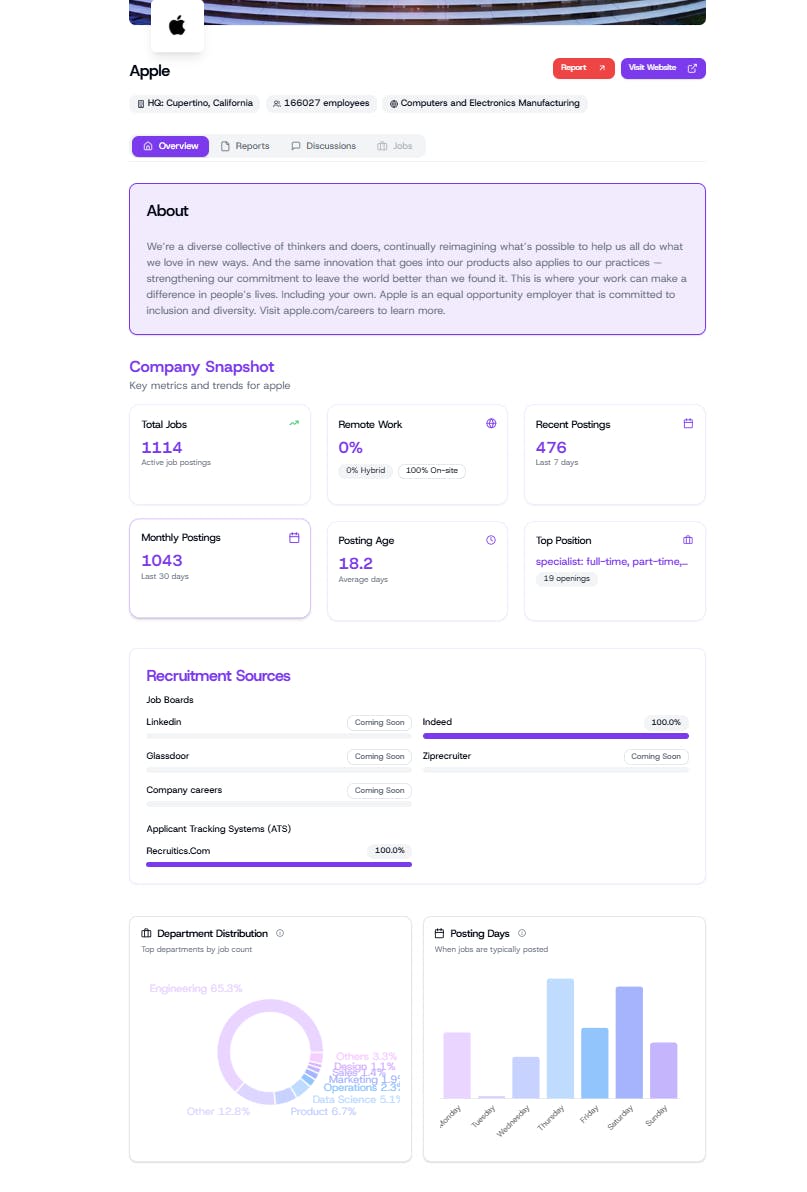Viewport: 807px width, 1192px height.
Task: Open the Visit Website button
Action: (x=663, y=68)
